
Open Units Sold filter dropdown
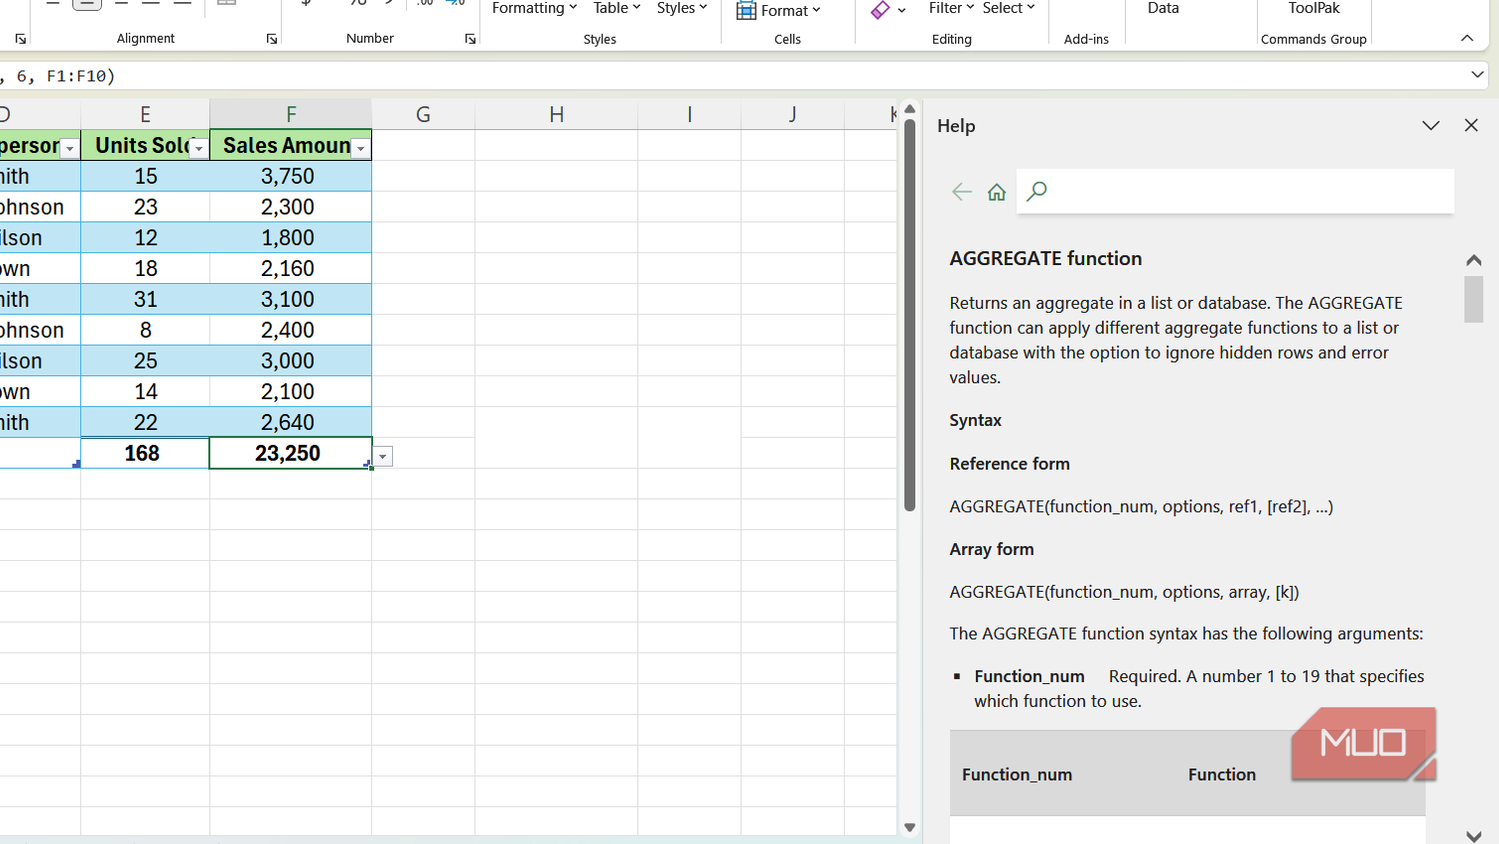199,149
